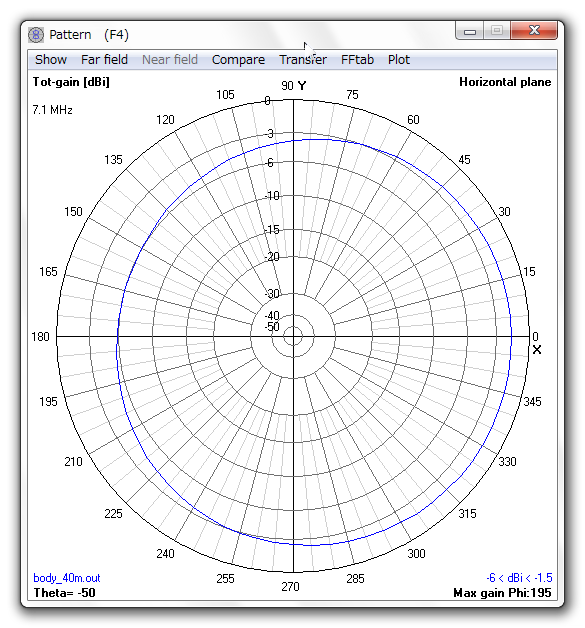Viewport: 585px width, 628px height.
Task: Click the 90 Y axis label
Action: tap(294, 86)
